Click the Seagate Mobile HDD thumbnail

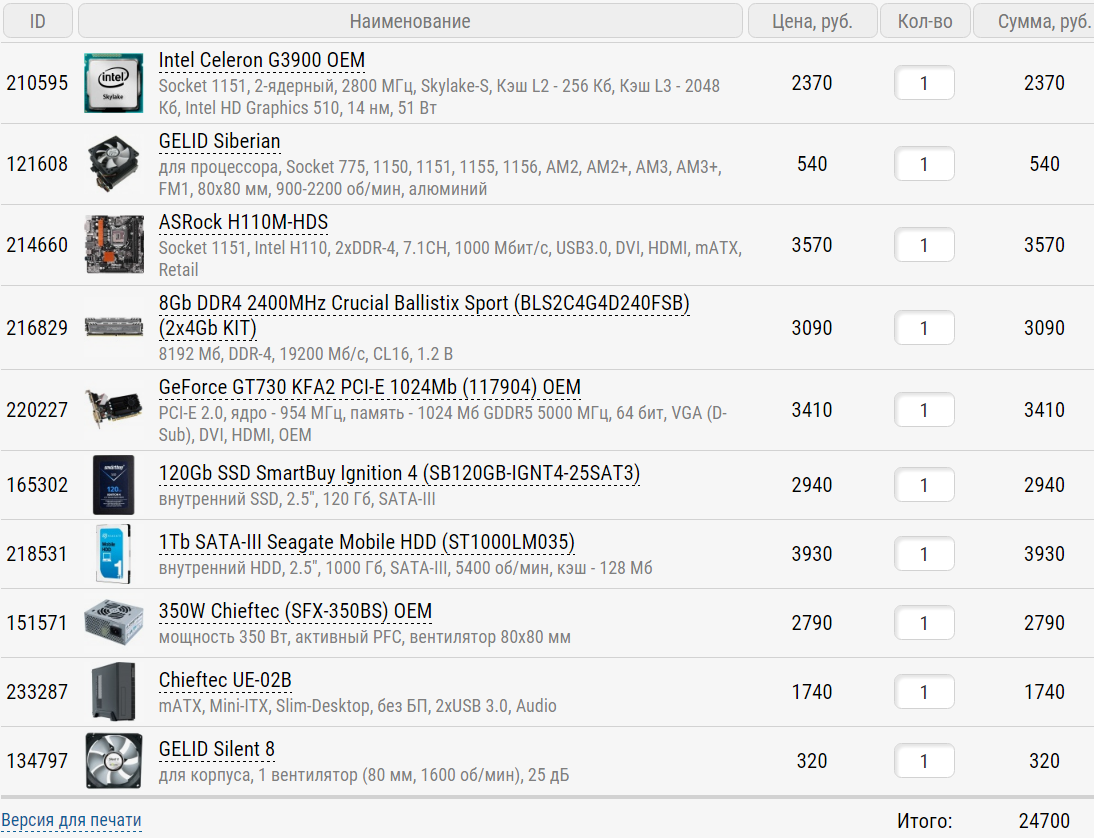114,554
